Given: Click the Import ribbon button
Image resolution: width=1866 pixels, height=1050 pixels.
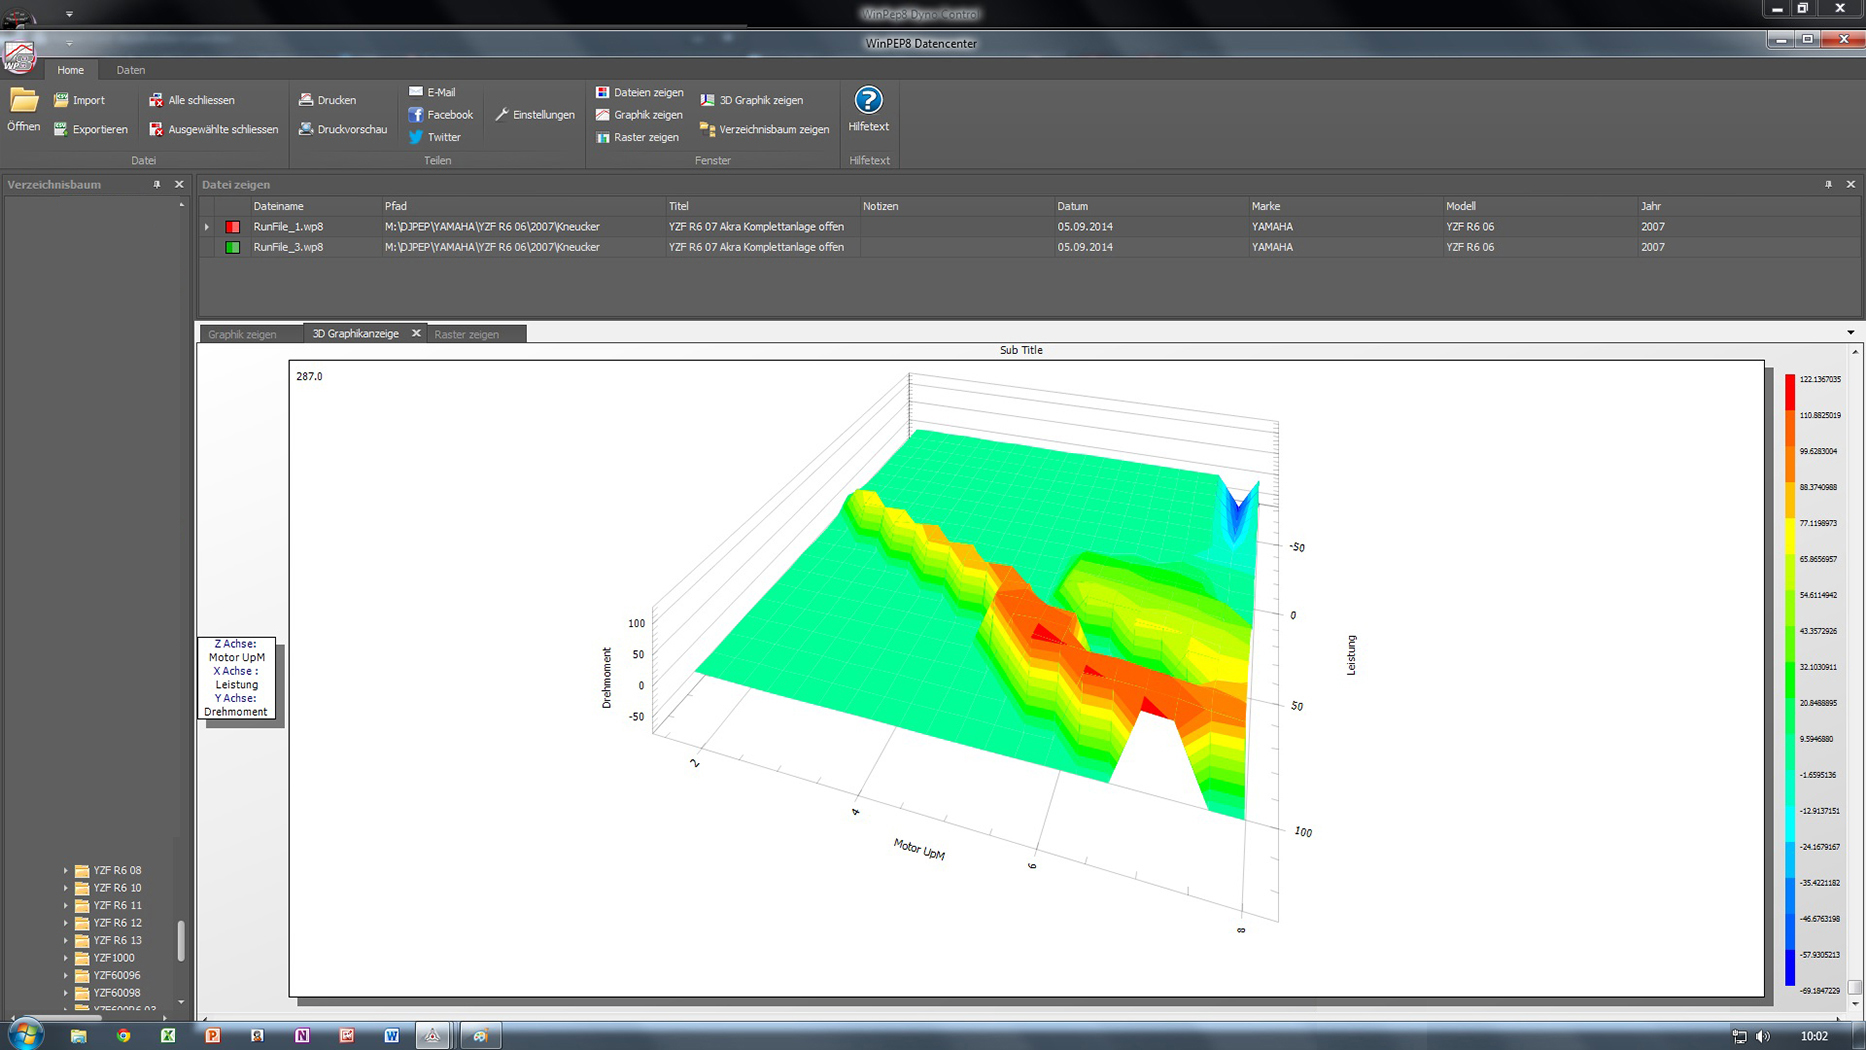Looking at the screenshot, I should (x=79, y=100).
